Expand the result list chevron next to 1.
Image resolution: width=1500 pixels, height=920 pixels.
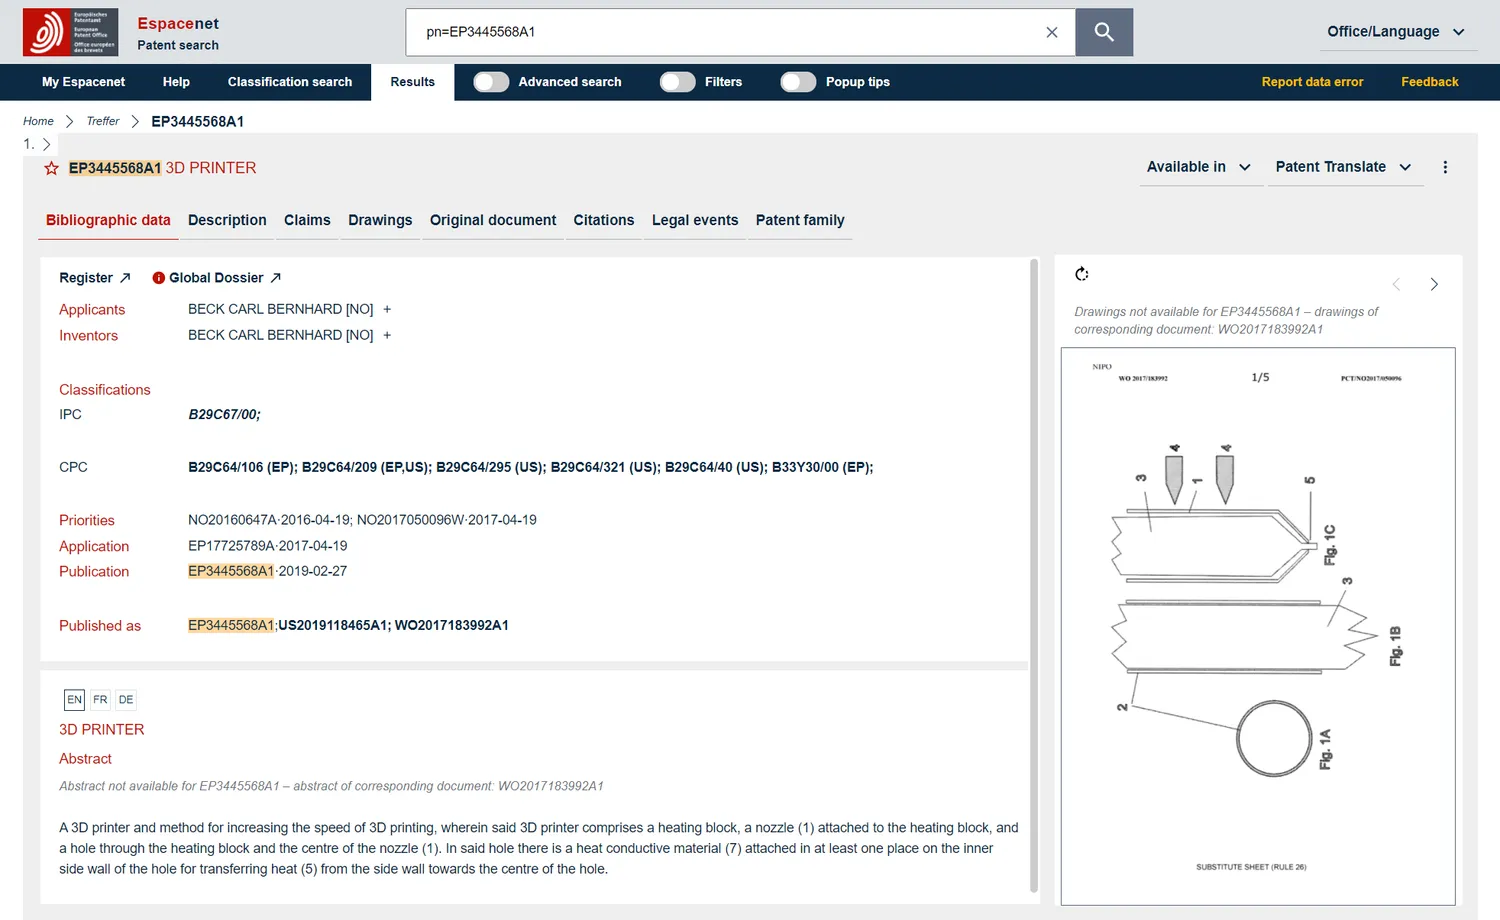click(46, 144)
